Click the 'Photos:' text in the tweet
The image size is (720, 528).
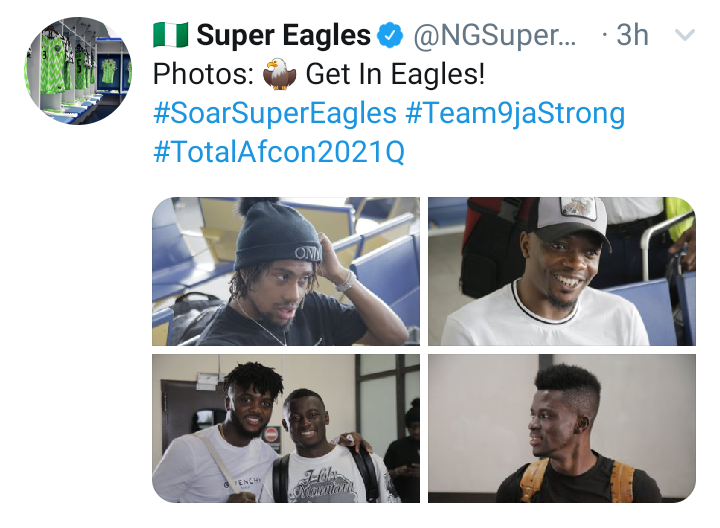(x=203, y=74)
